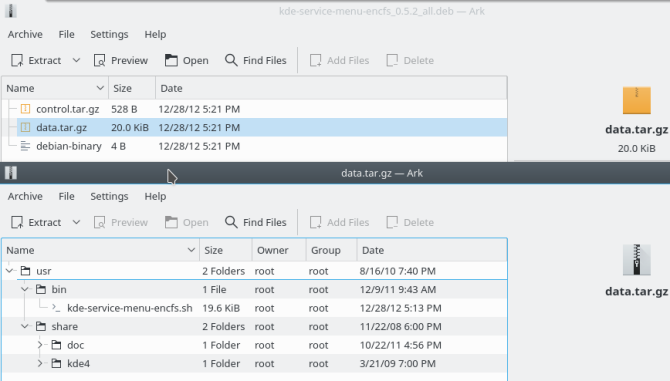Click zipper data.tar.gz archive thumbnail

click(637, 260)
